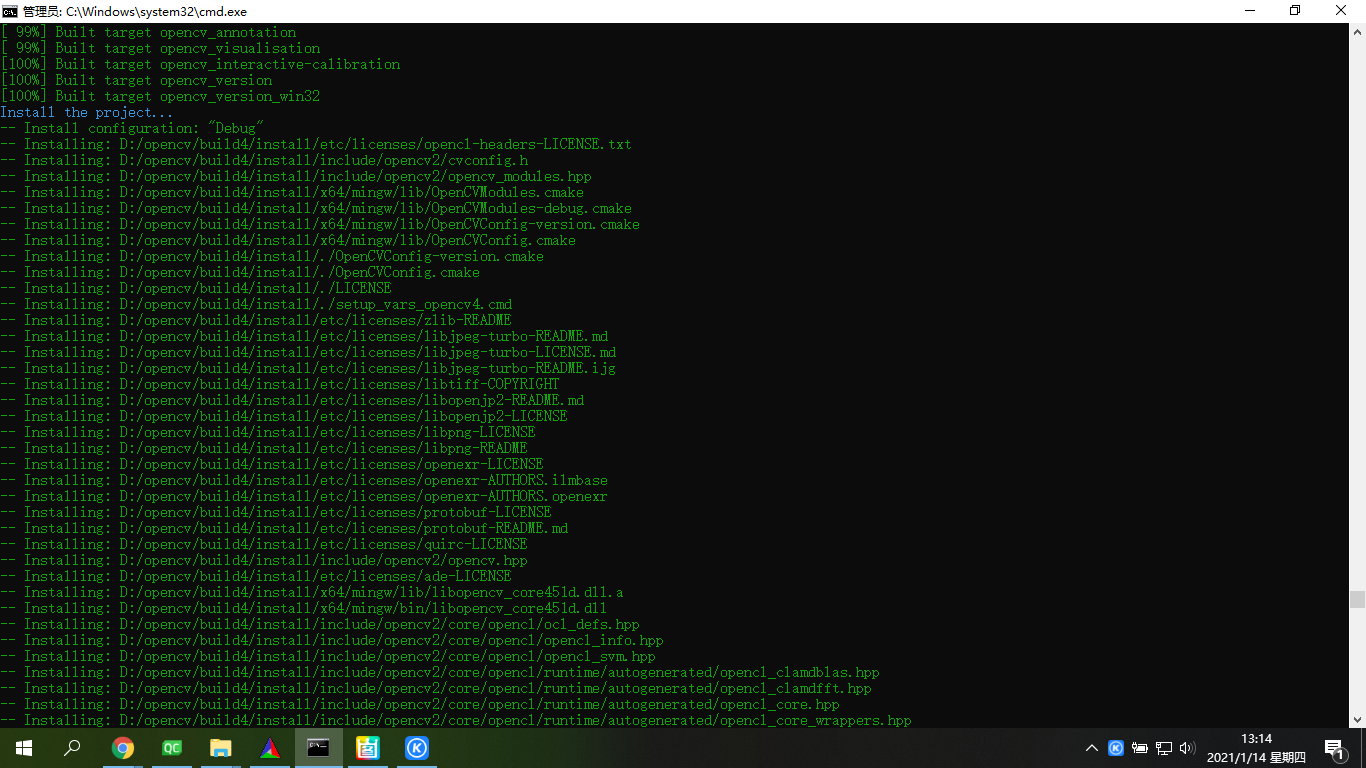The width and height of the screenshot is (1366, 768).
Task: Open taskbar search magnifier
Action: tap(72, 748)
